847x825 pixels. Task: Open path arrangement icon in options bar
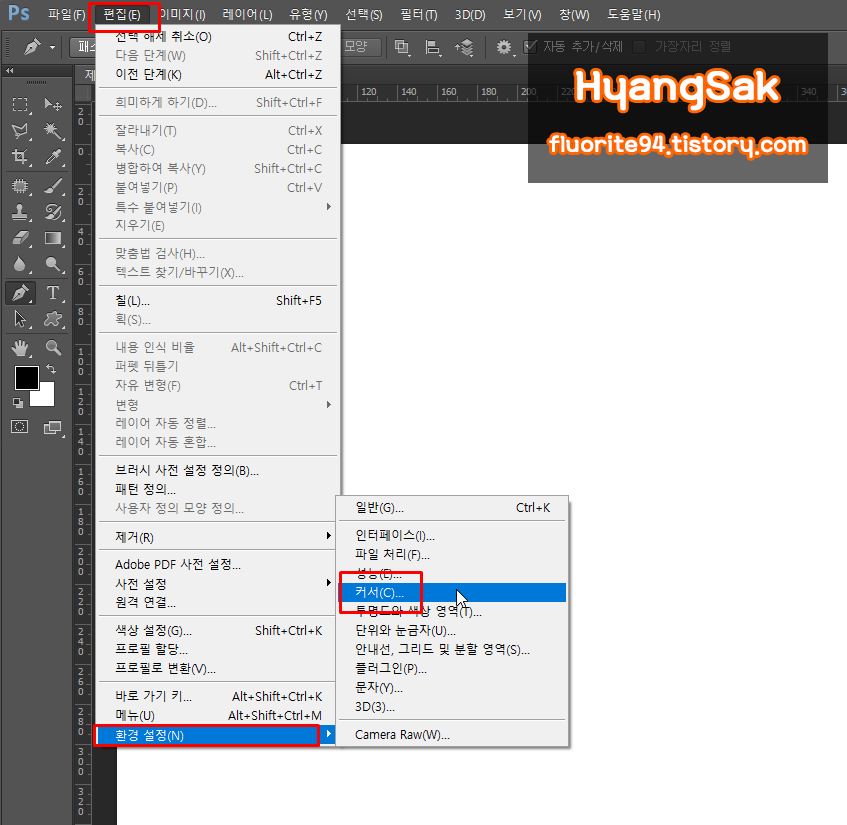pyautogui.click(x=463, y=48)
